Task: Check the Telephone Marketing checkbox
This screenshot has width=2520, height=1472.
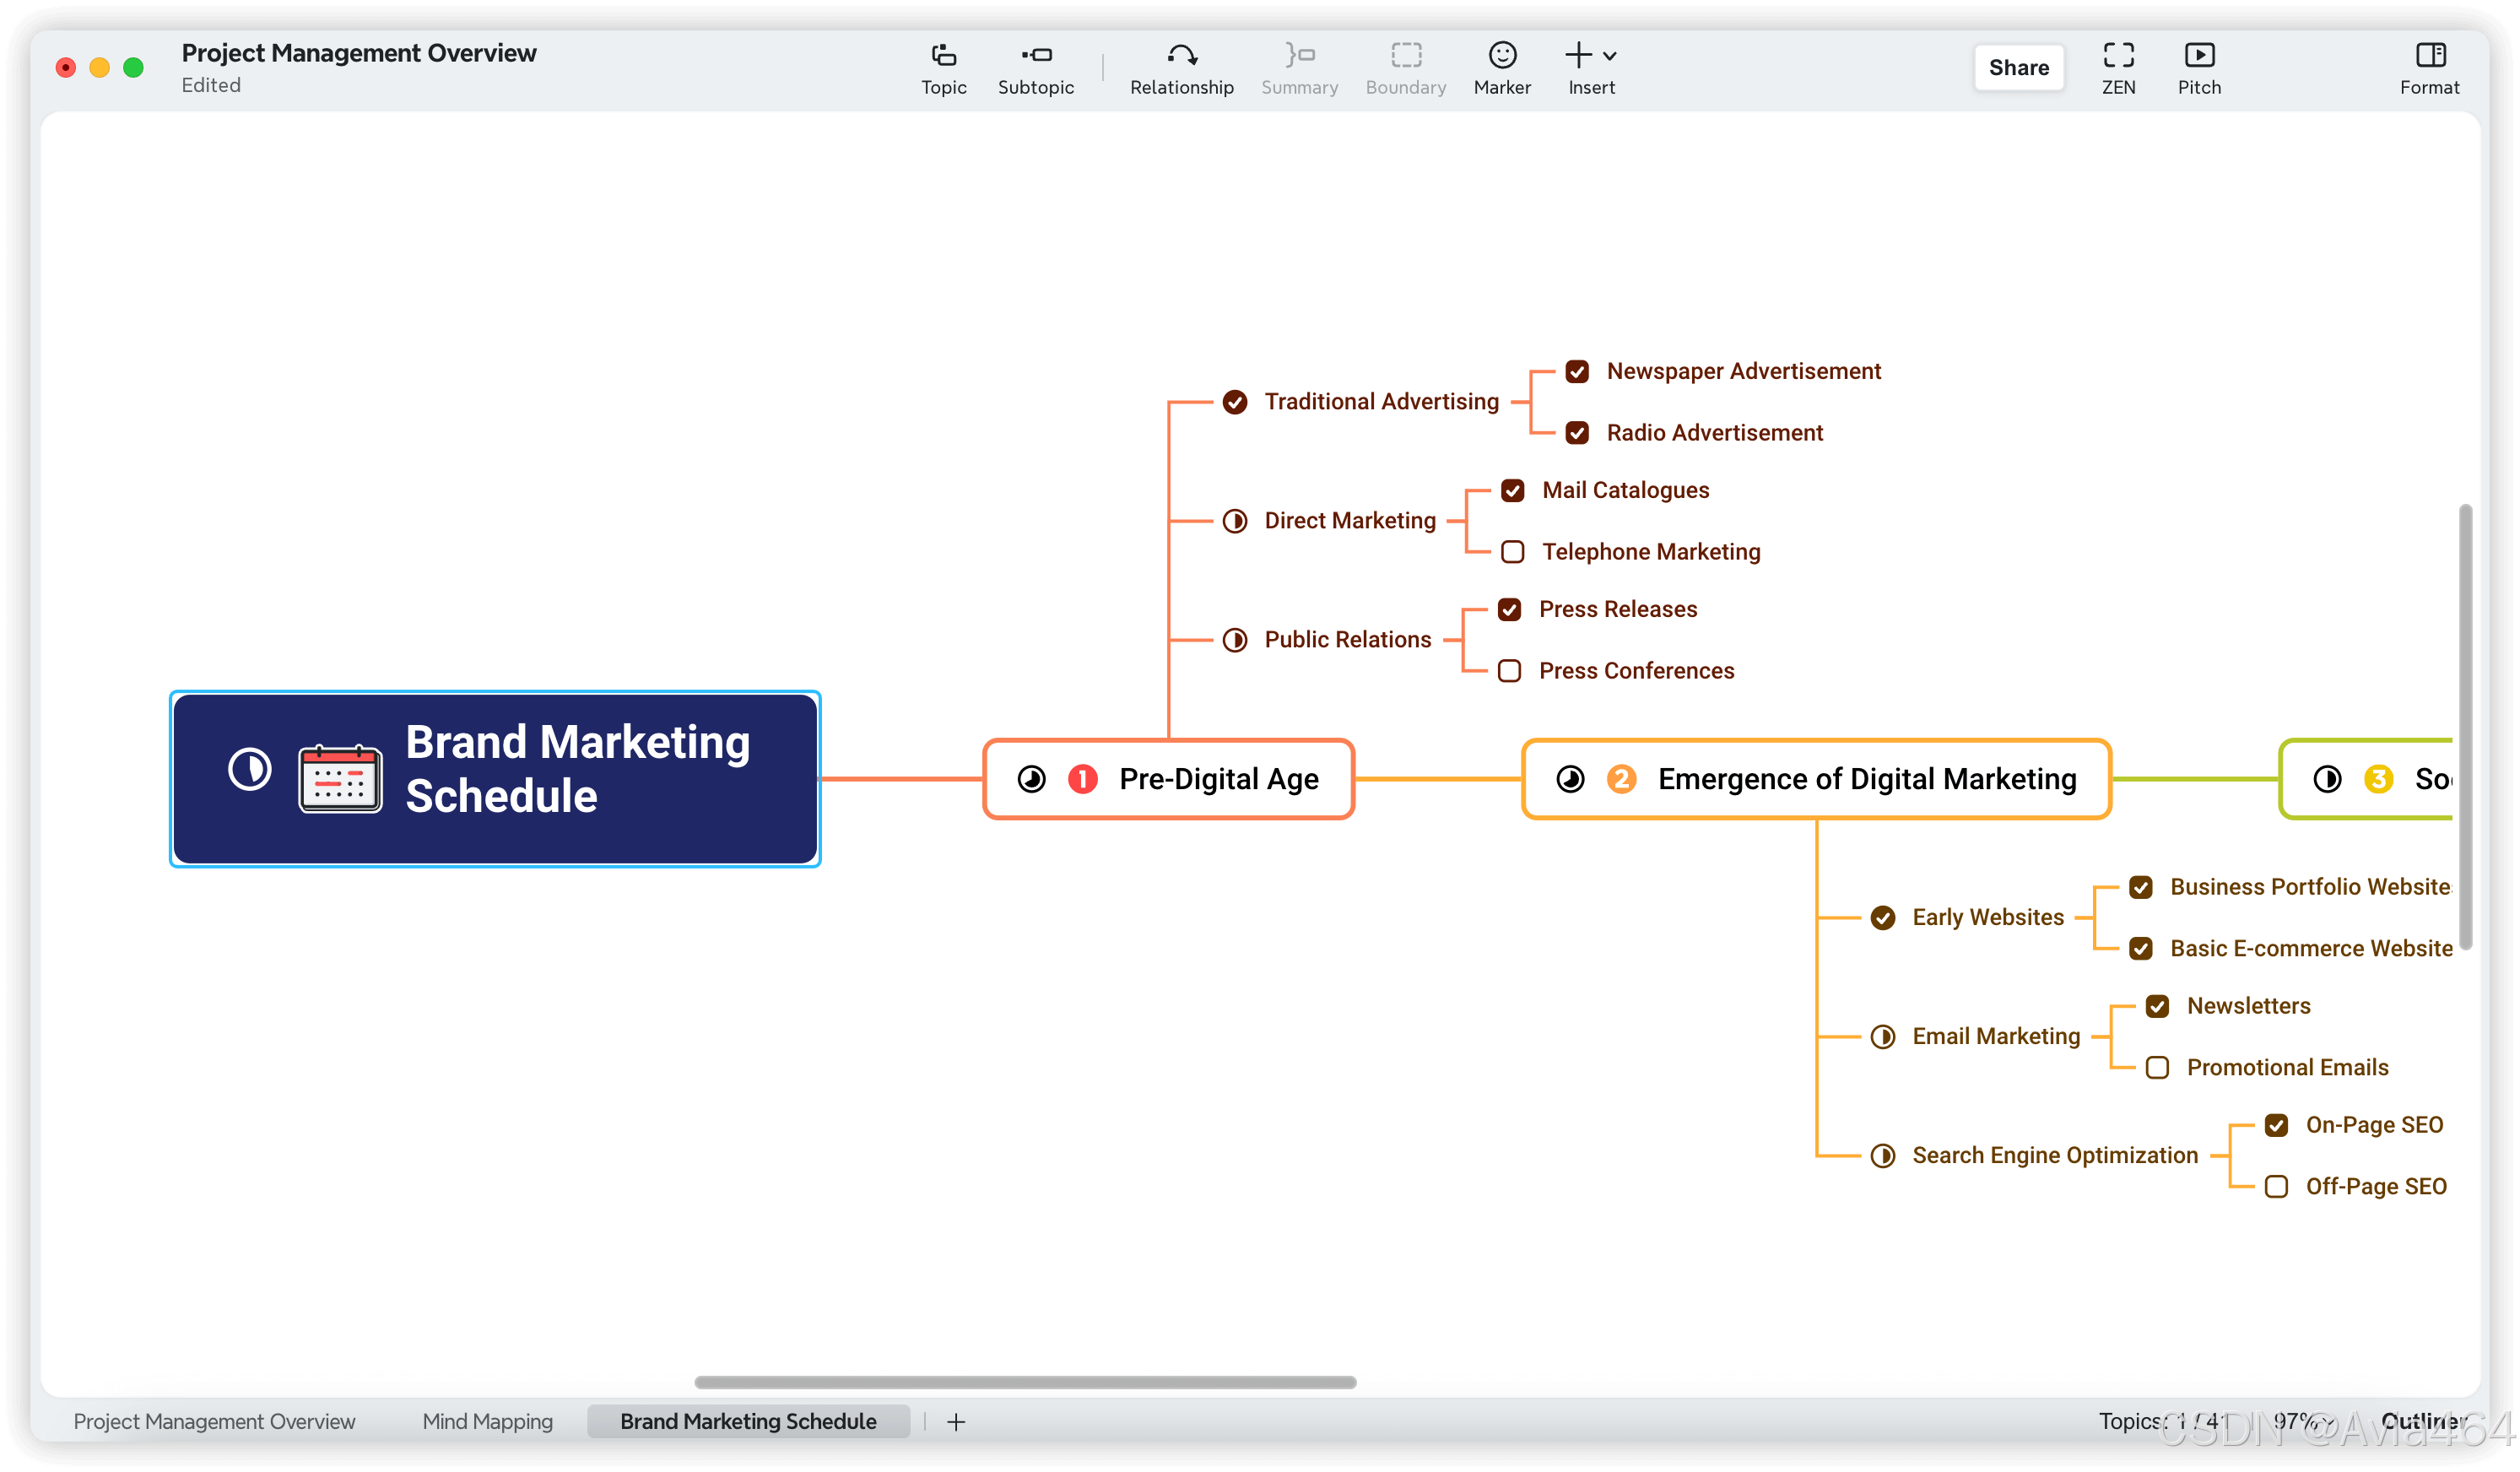Action: pos(1513,552)
